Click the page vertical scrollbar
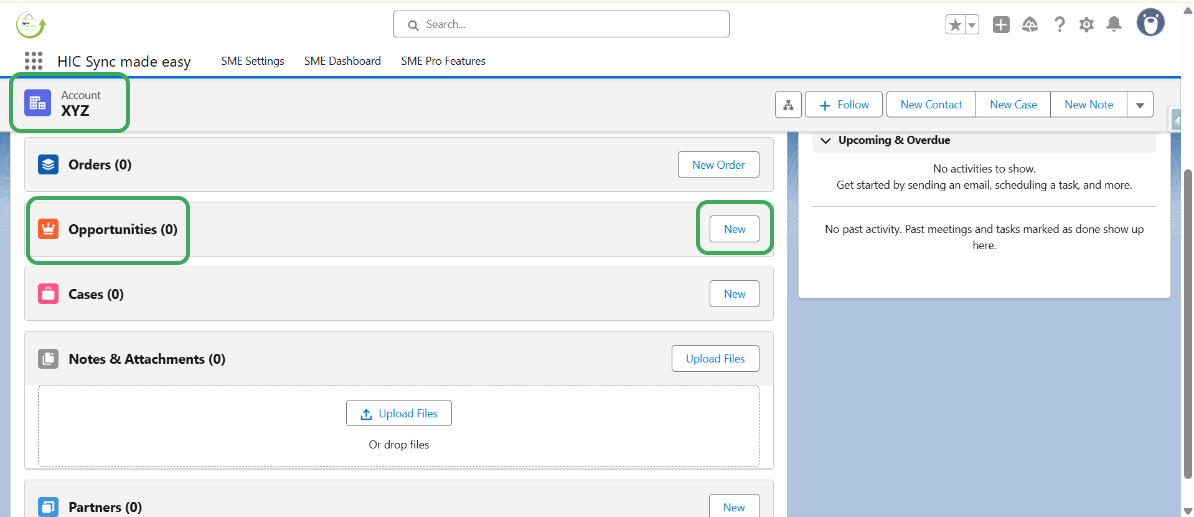1194x517 pixels. coord(1187,326)
